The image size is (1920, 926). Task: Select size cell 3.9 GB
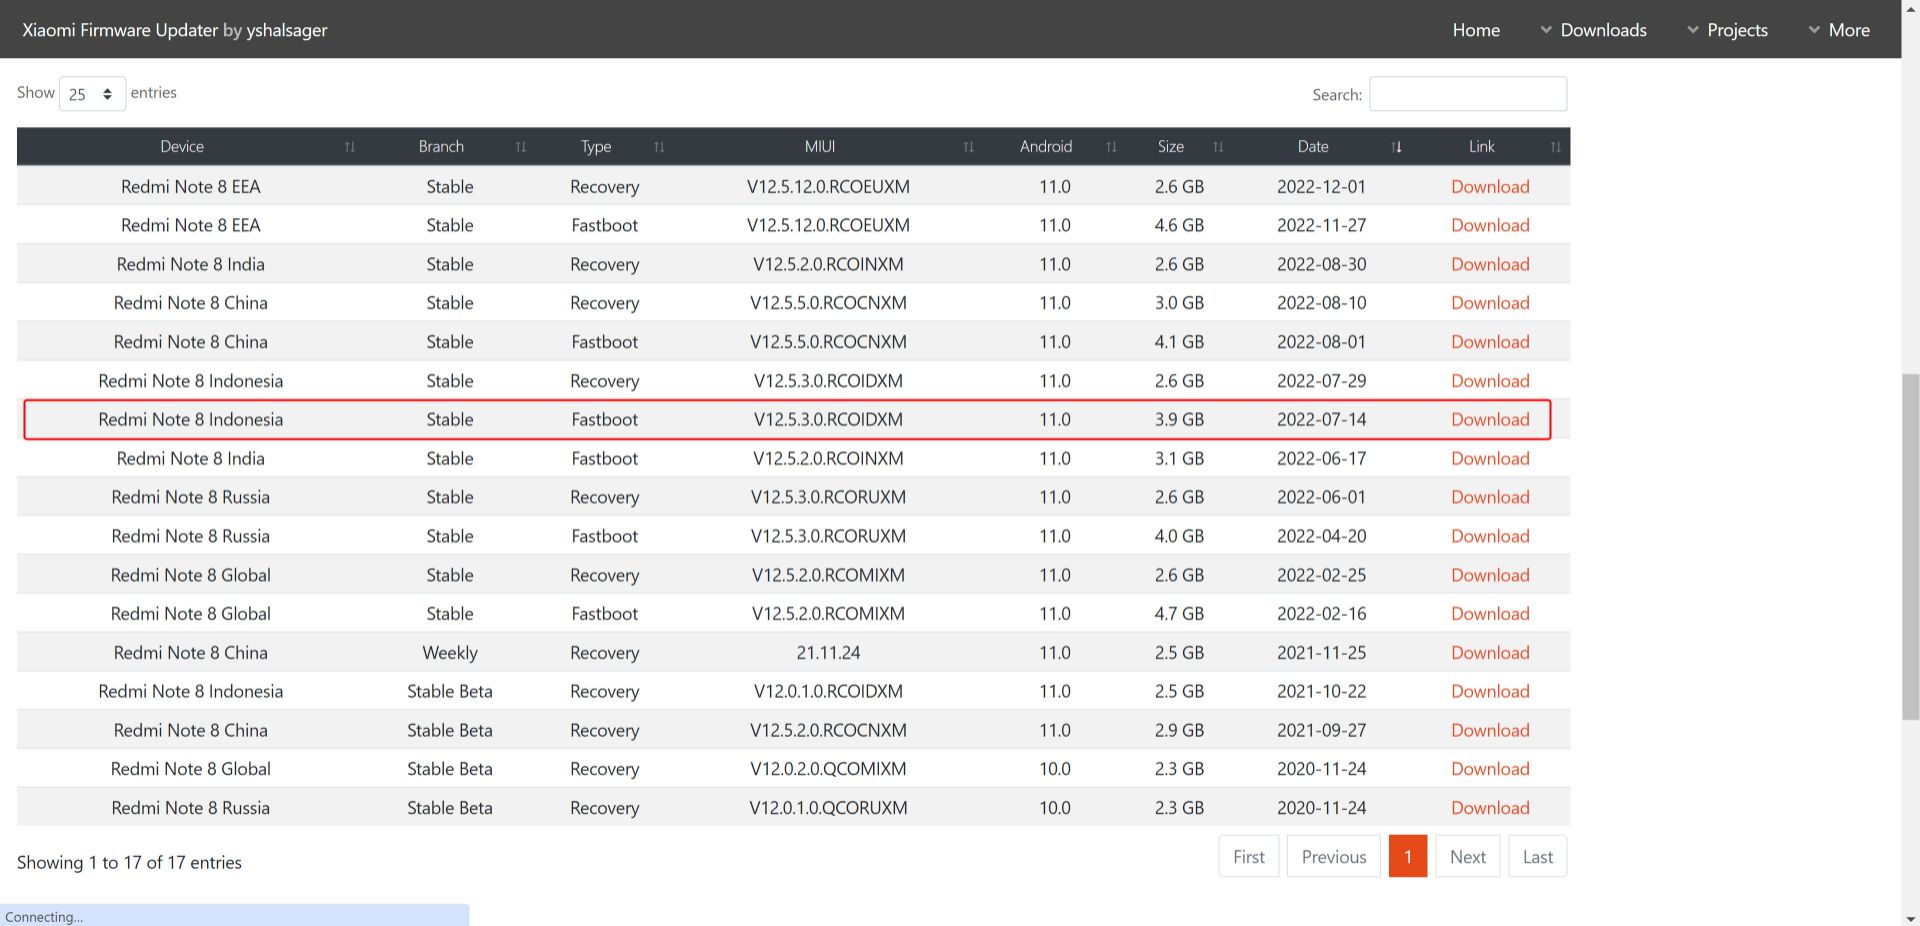[x=1179, y=420]
